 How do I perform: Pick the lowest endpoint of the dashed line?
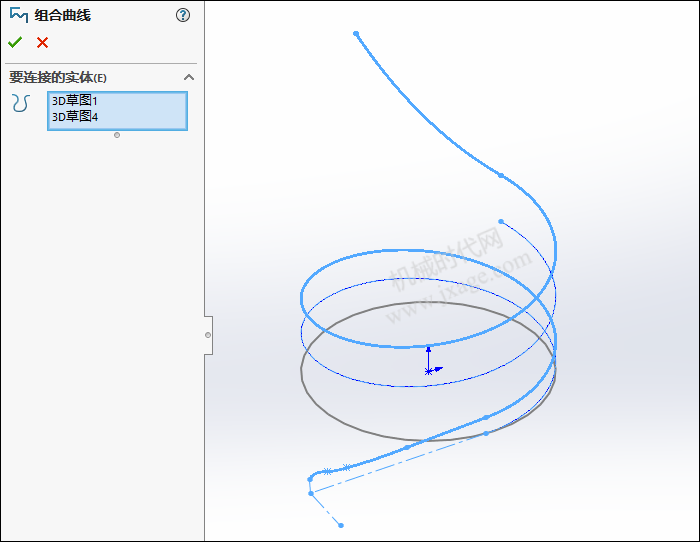pyautogui.click(x=341, y=525)
